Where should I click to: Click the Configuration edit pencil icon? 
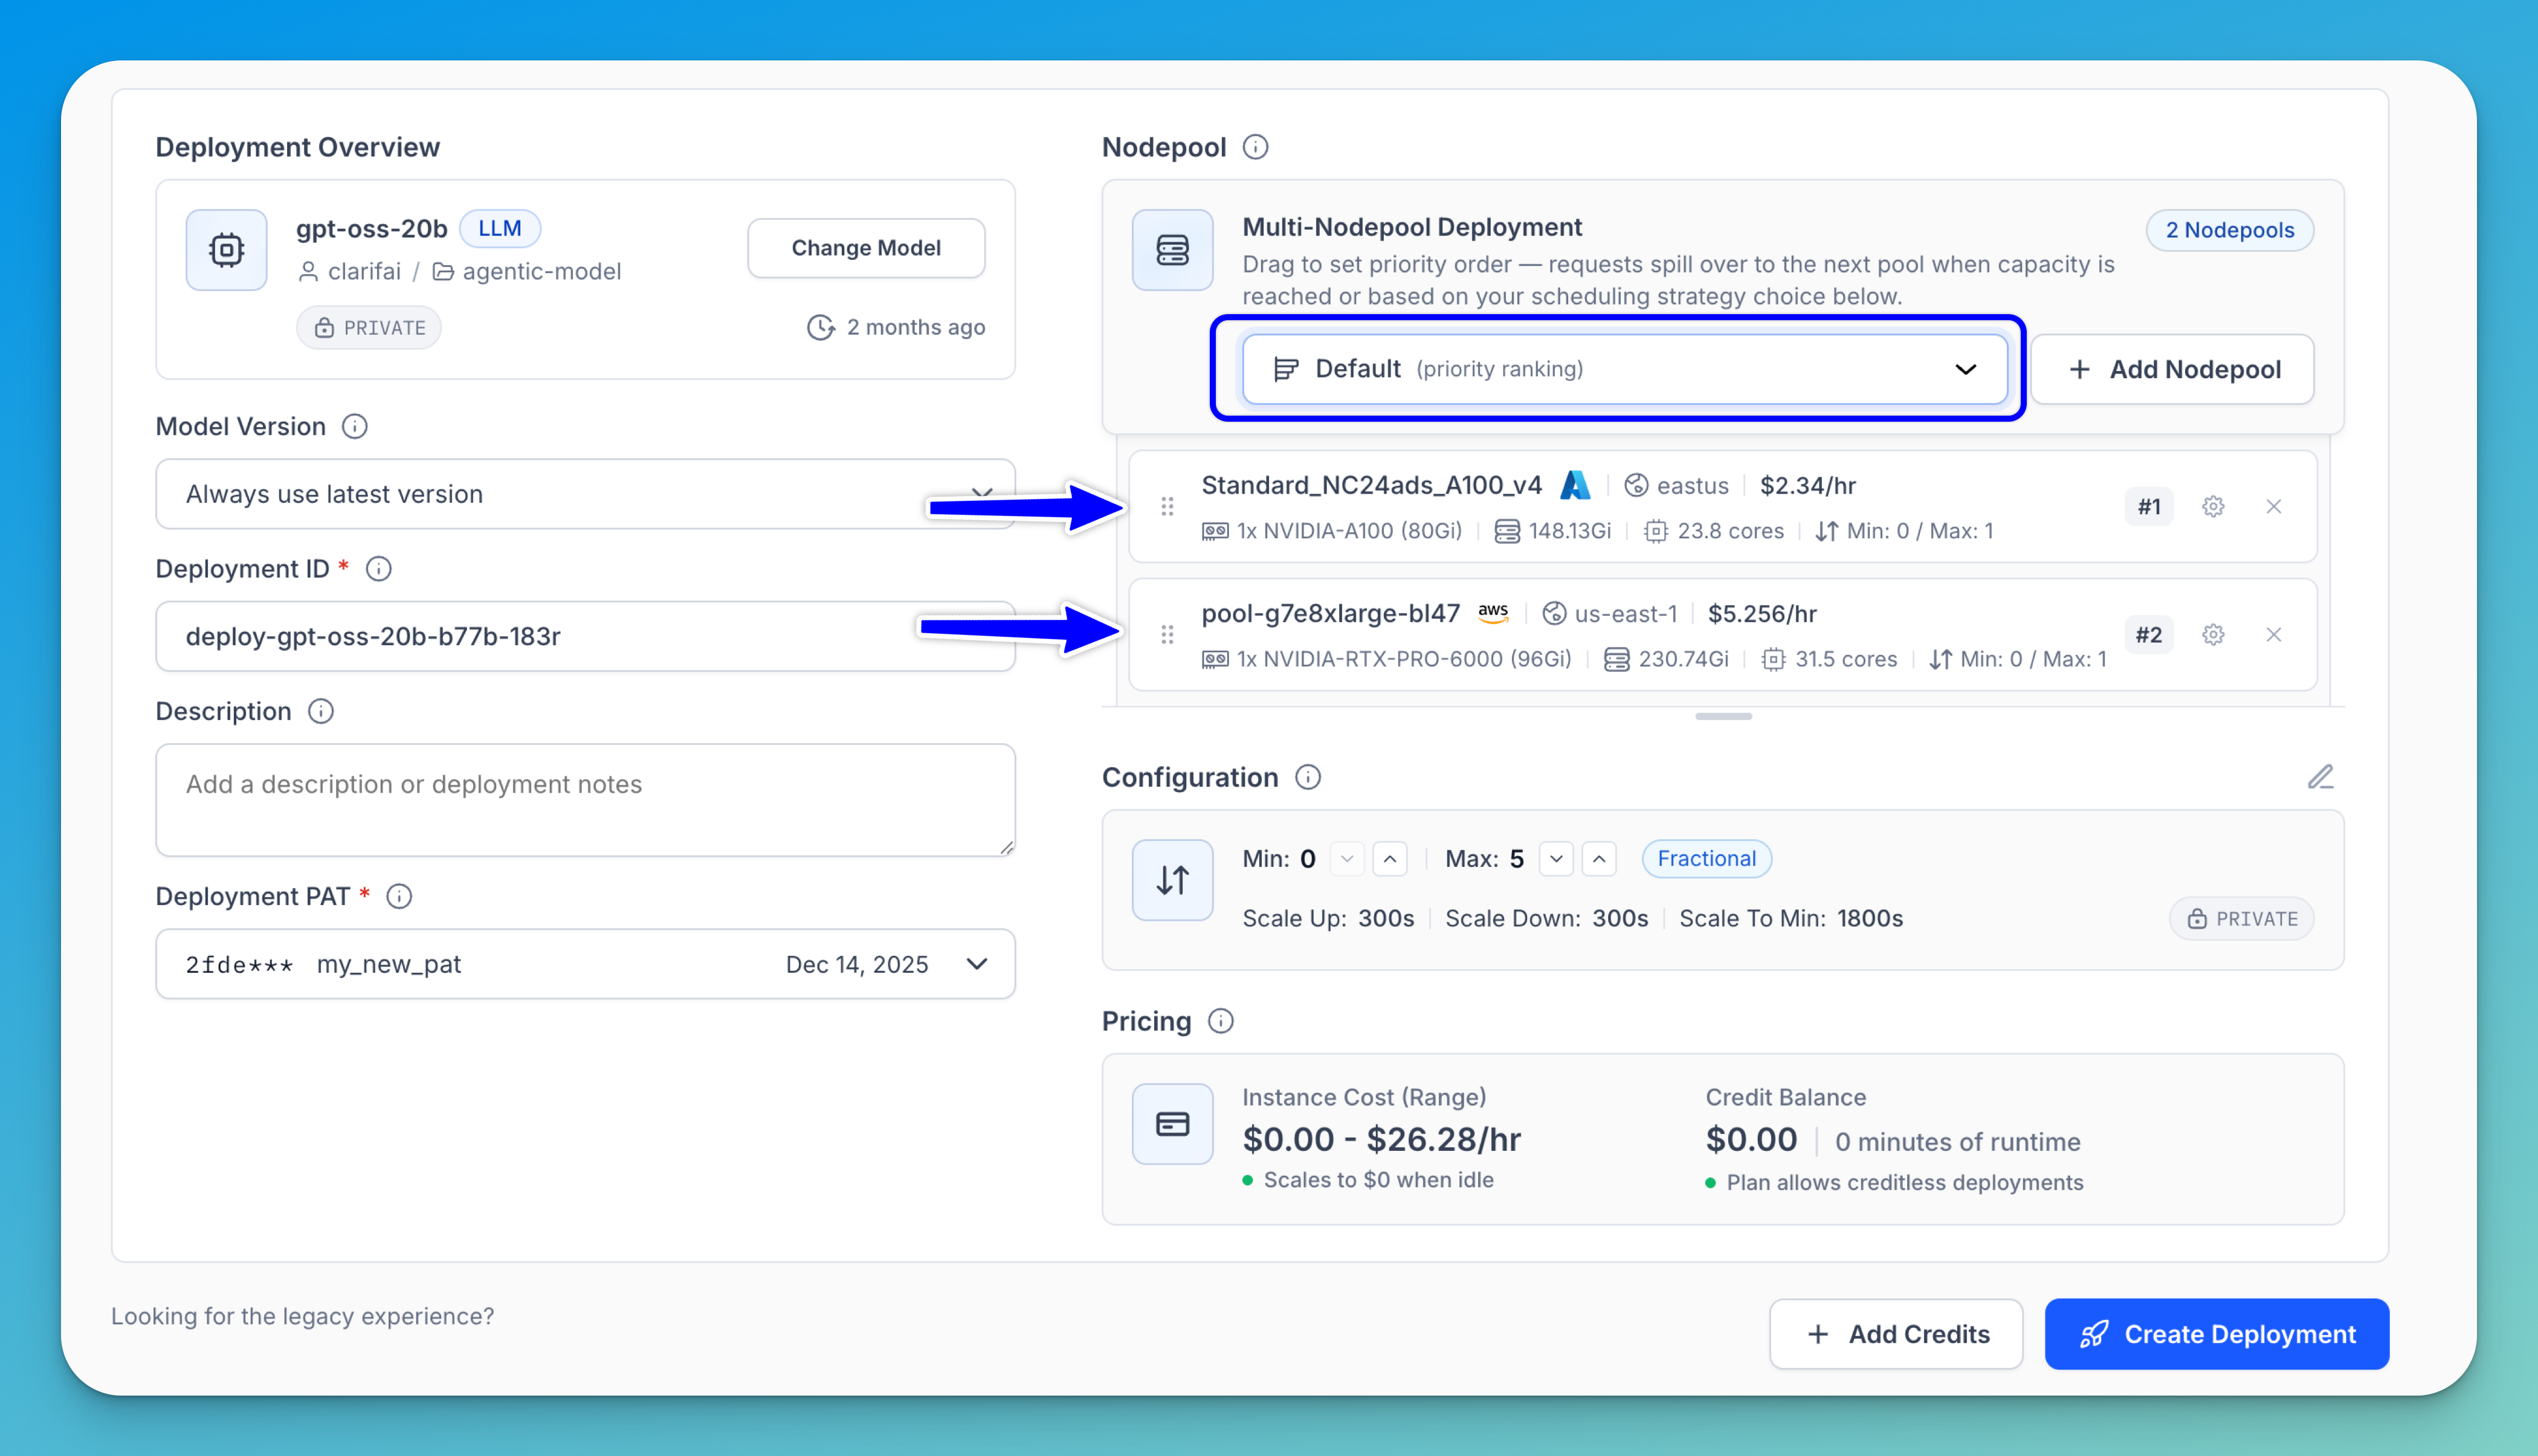(x=2320, y=777)
